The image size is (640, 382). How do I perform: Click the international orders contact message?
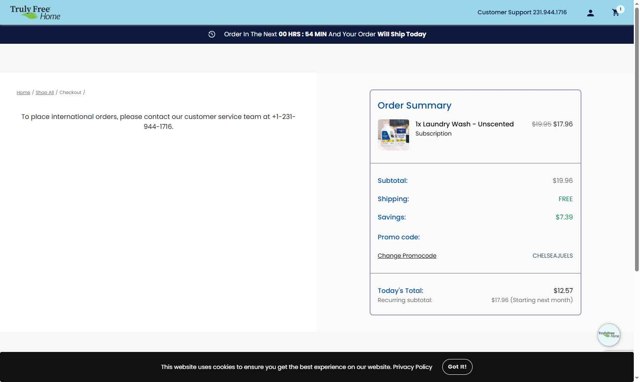click(158, 122)
